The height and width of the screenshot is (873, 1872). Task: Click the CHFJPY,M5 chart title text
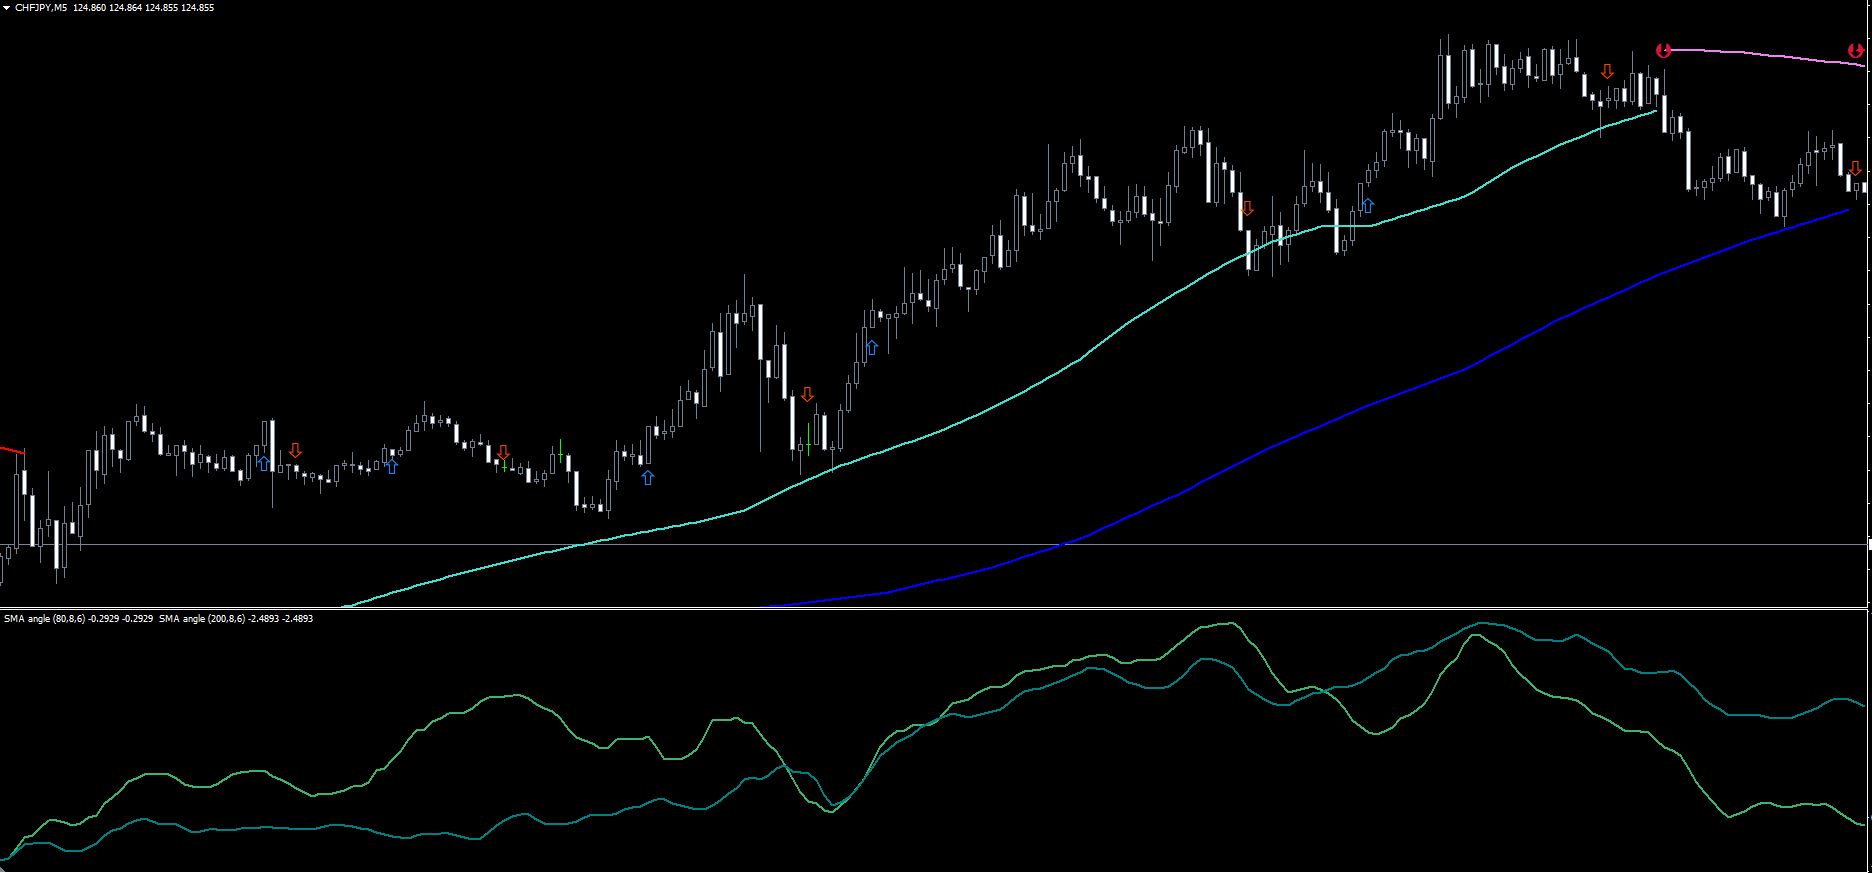tap(41, 8)
